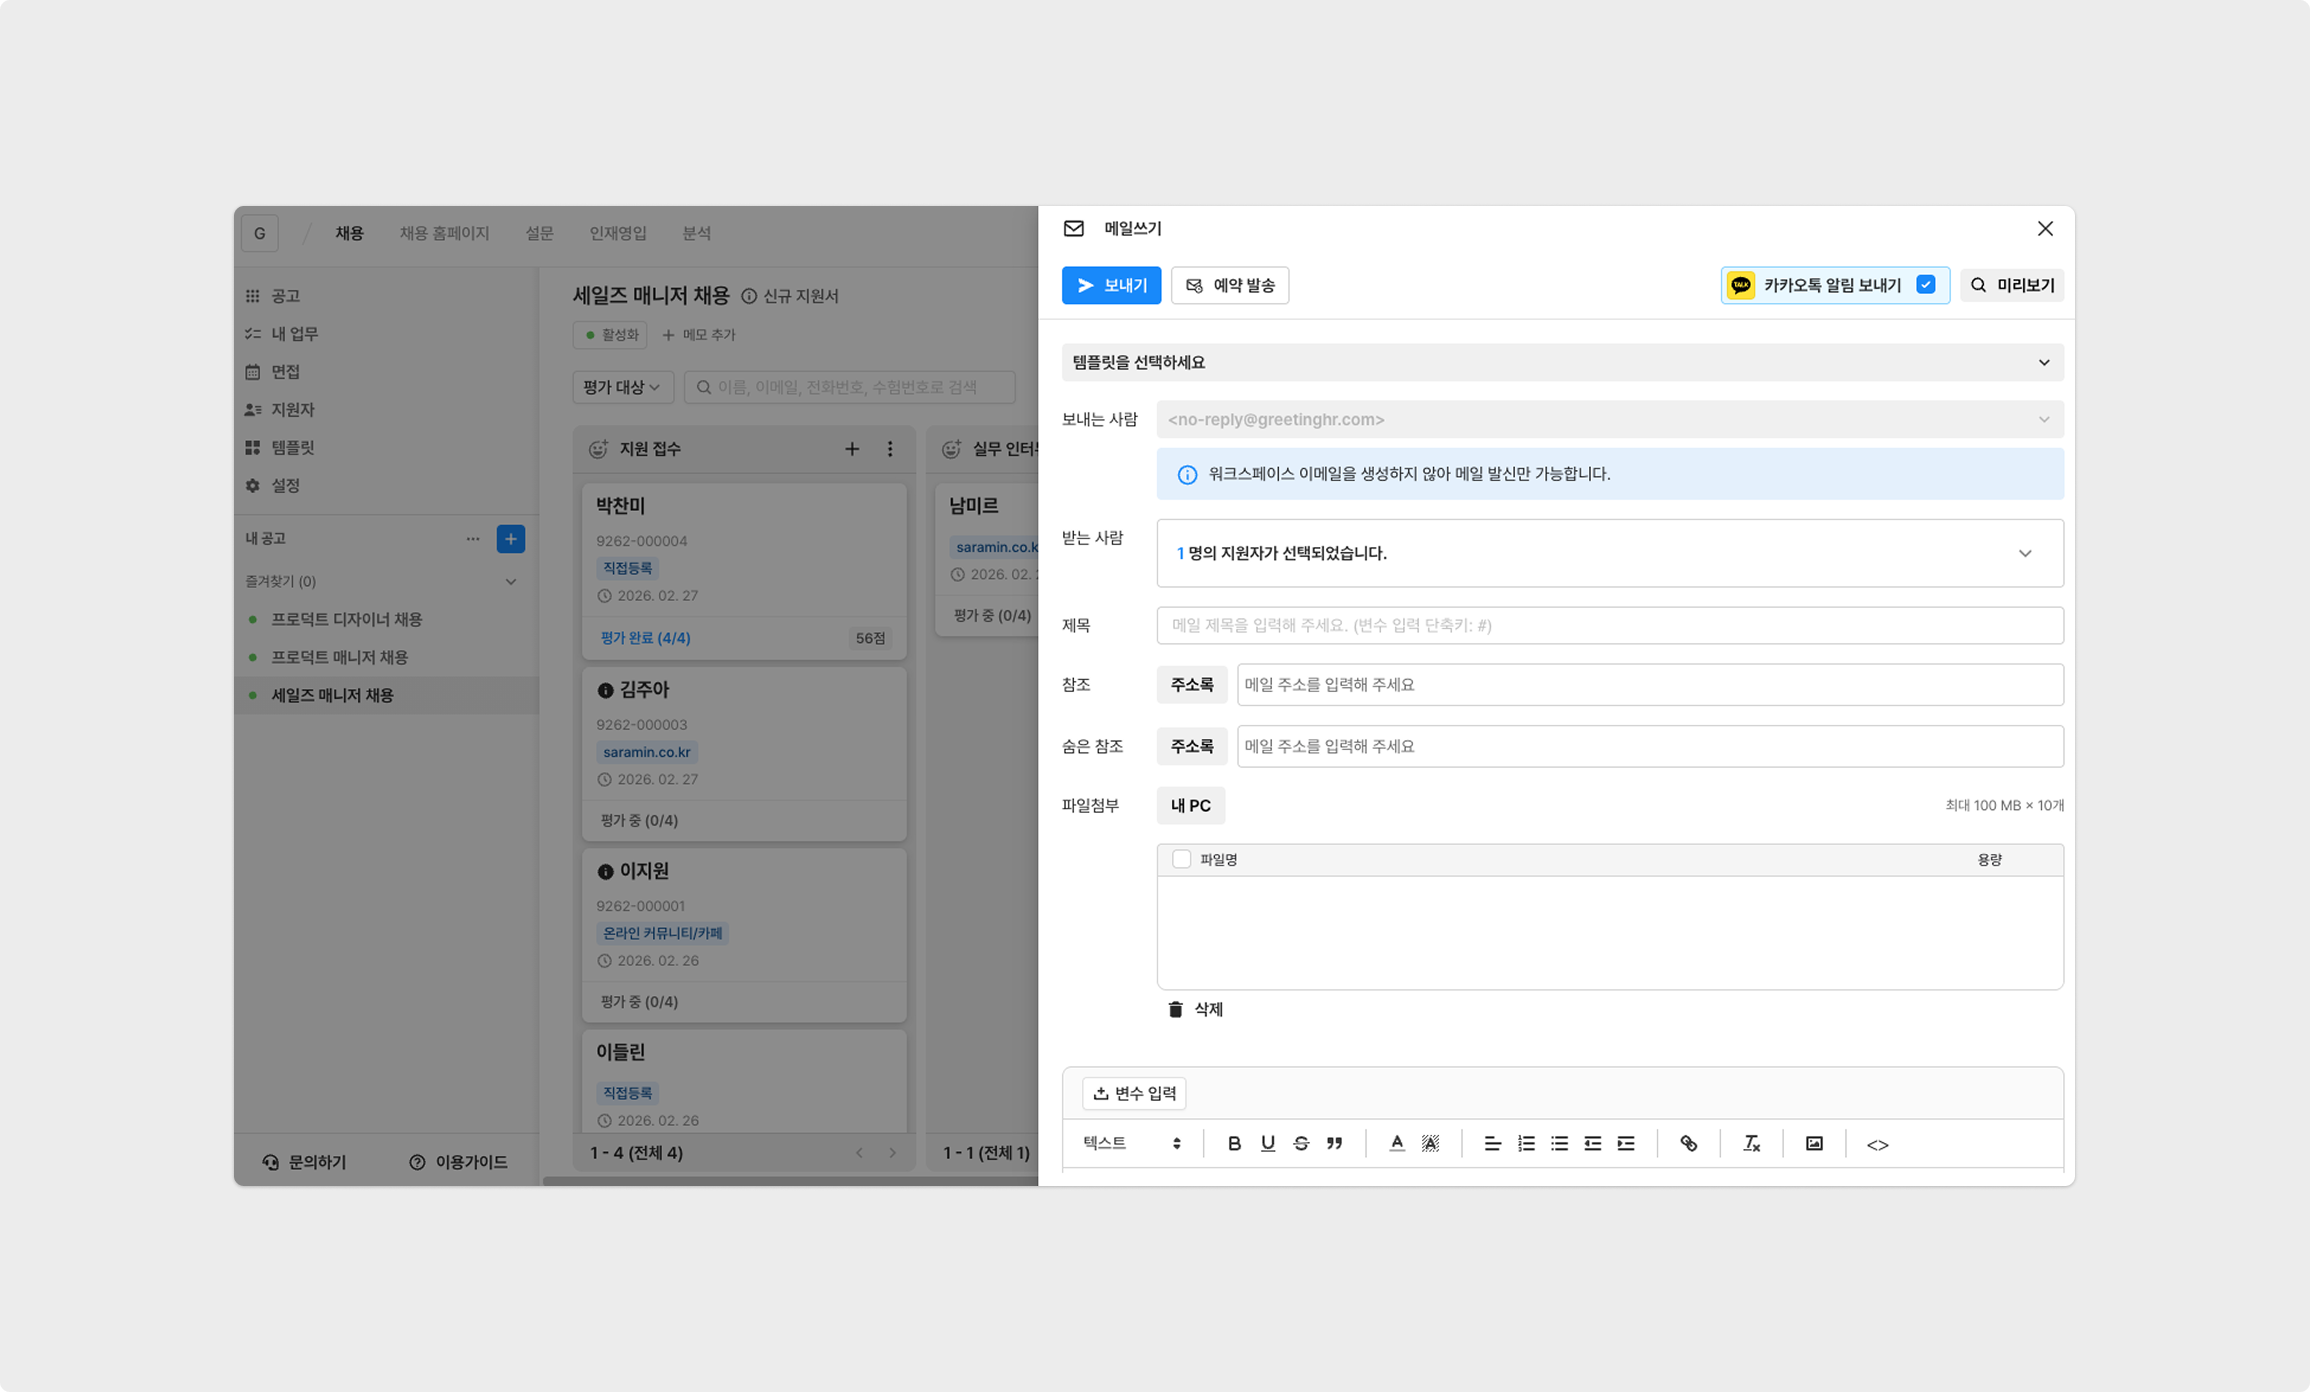Image resolution: width=2310 pixels, height=1392 pixels.
Task: Pick a text background highlight color
Action: tap(1431, 1143)
